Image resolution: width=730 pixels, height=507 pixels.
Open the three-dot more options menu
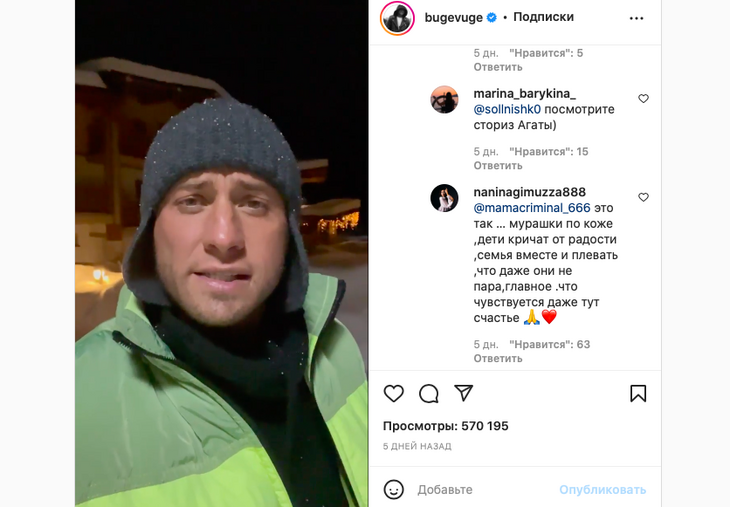636,18
